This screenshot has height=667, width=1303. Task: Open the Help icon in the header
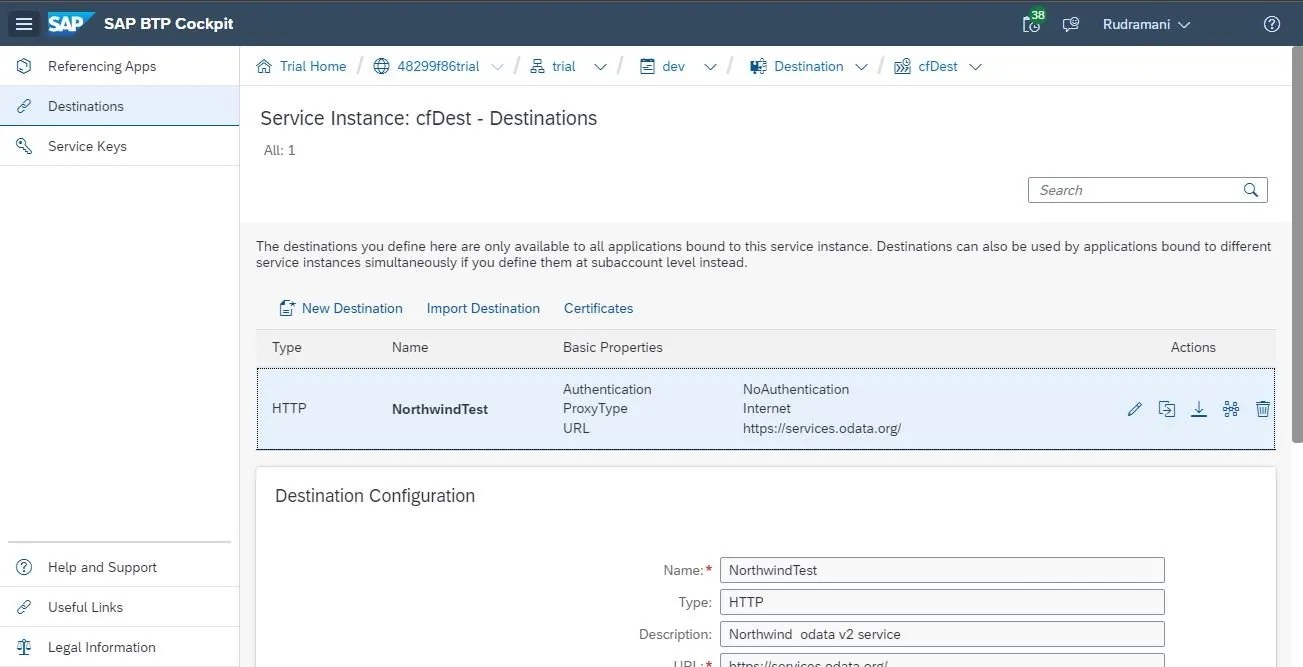1271,24
